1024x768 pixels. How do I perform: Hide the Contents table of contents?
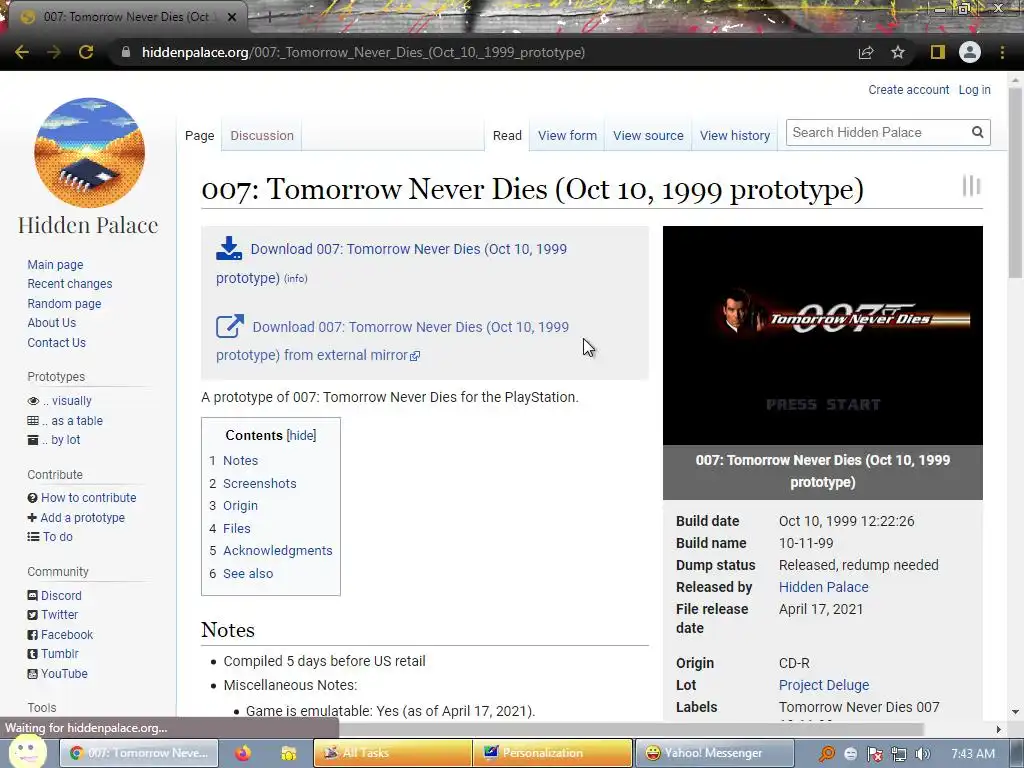pos(301,436)
